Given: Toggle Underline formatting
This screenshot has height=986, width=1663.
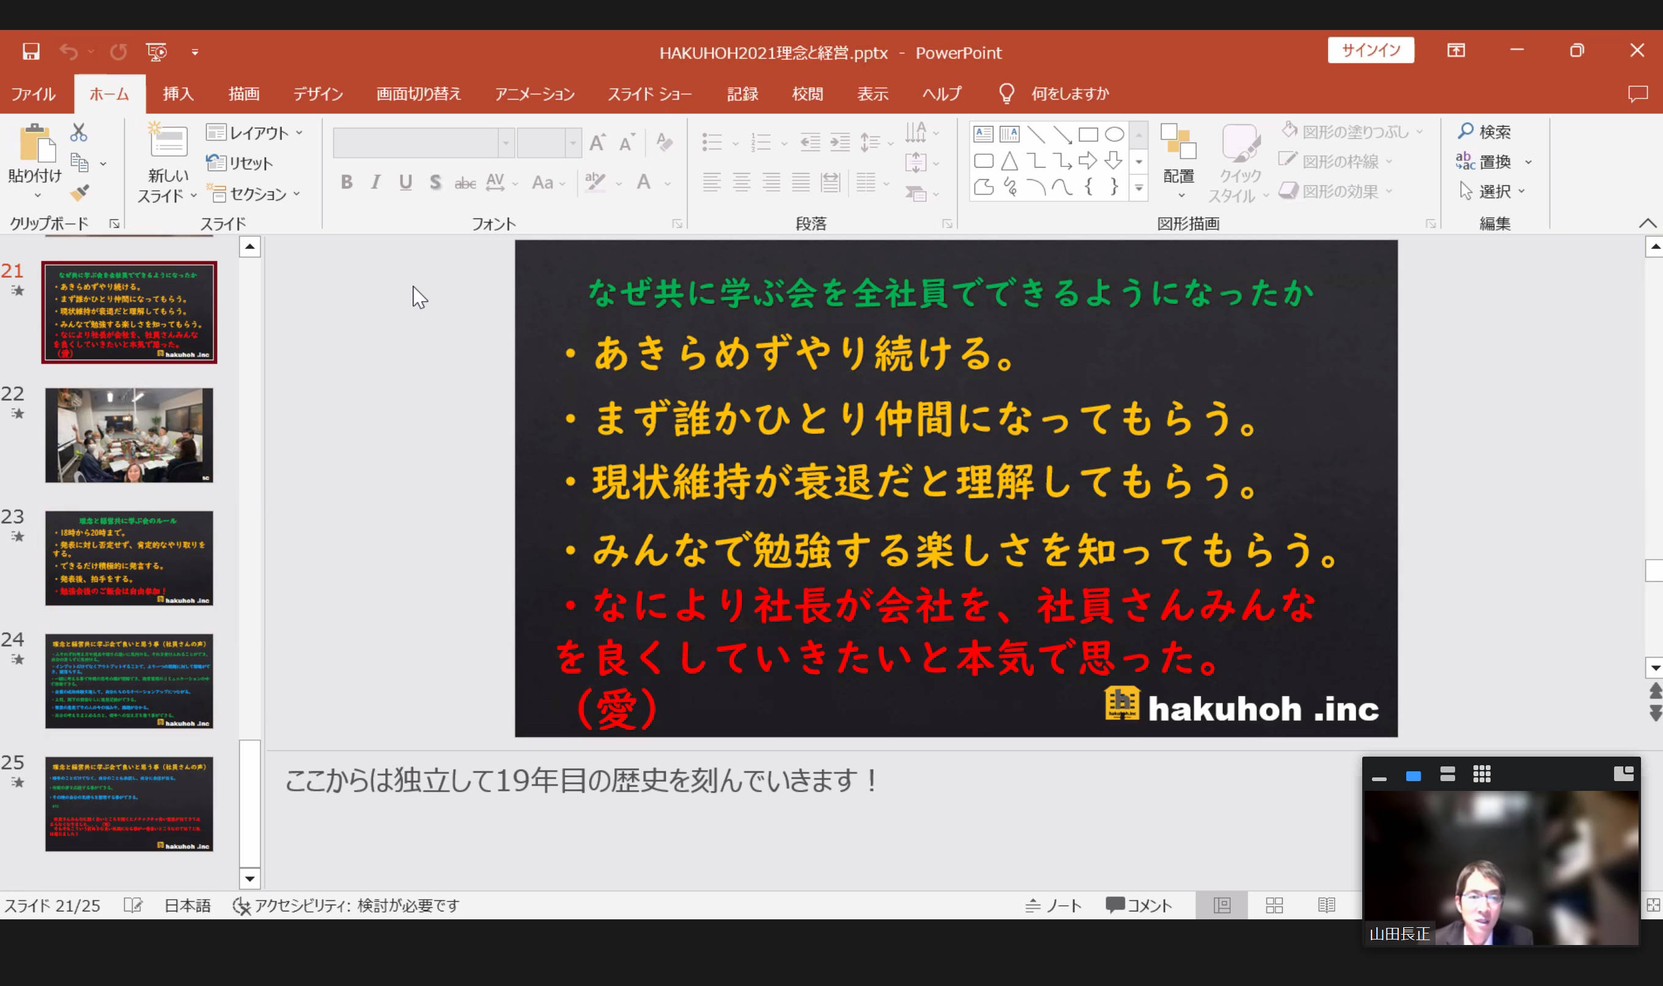Looking at the screenshot, I should pyautogui.click(x=405, y=182).
